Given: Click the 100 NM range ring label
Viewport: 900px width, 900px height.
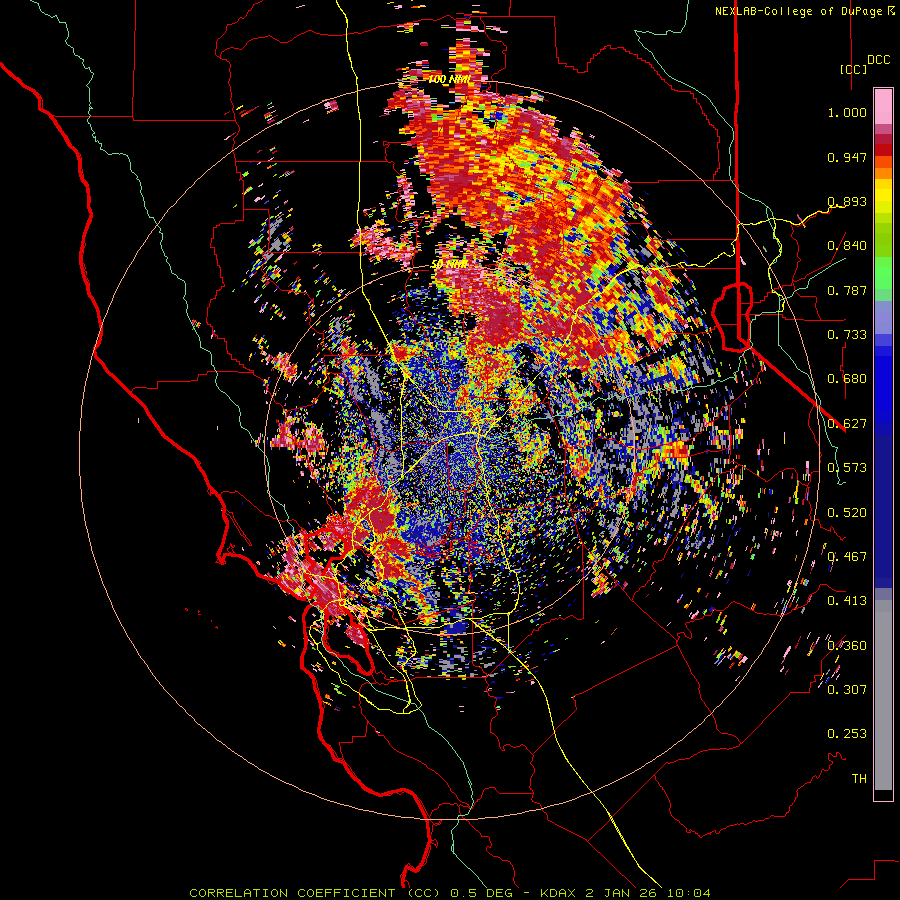Looking at the screenshot, I should pos(449,79).
